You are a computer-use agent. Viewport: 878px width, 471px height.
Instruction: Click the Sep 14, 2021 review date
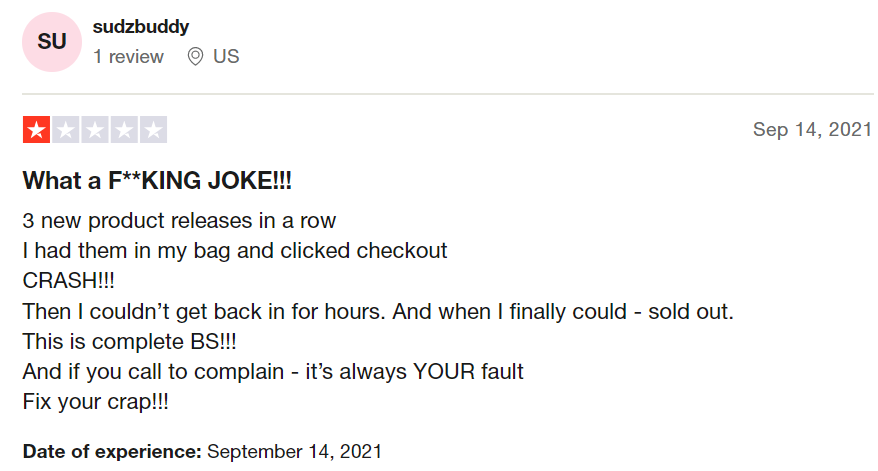coord(812,129)
